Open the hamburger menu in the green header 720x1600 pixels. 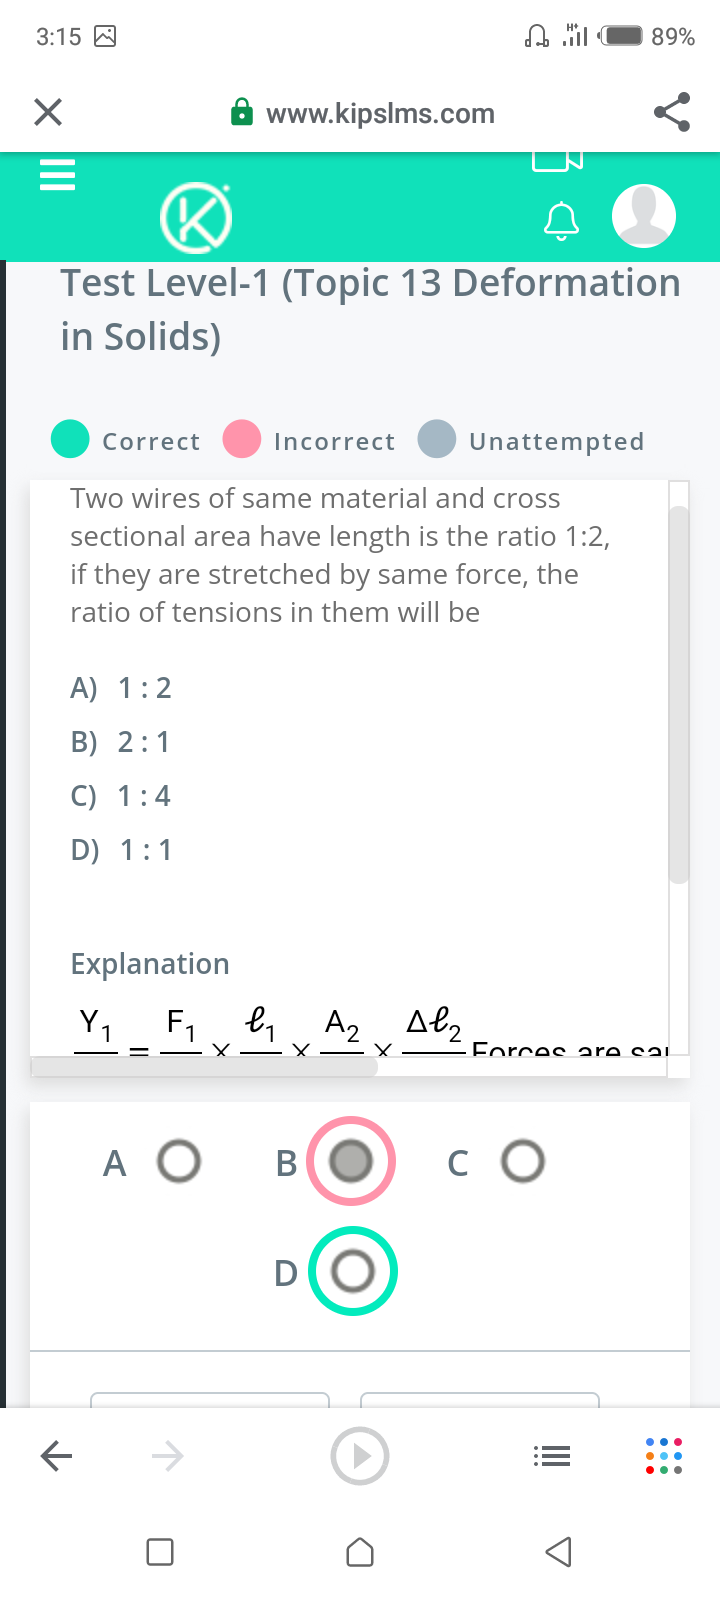click(x=57, y=176)
